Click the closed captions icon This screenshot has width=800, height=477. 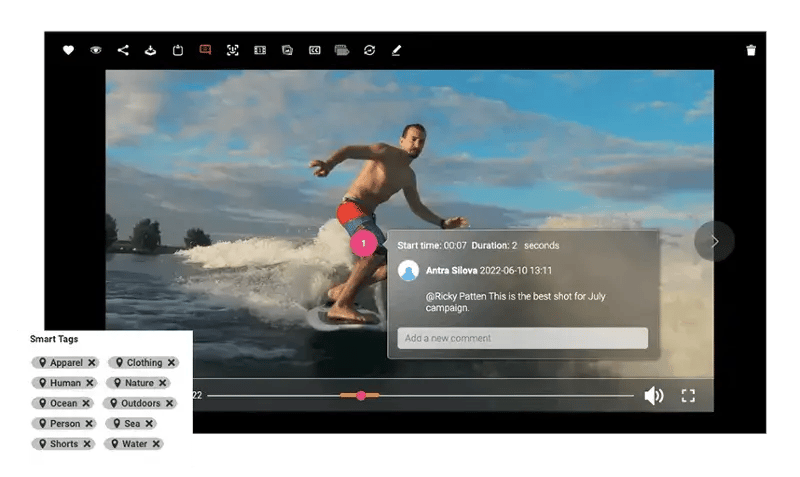[x=314, y=50]
